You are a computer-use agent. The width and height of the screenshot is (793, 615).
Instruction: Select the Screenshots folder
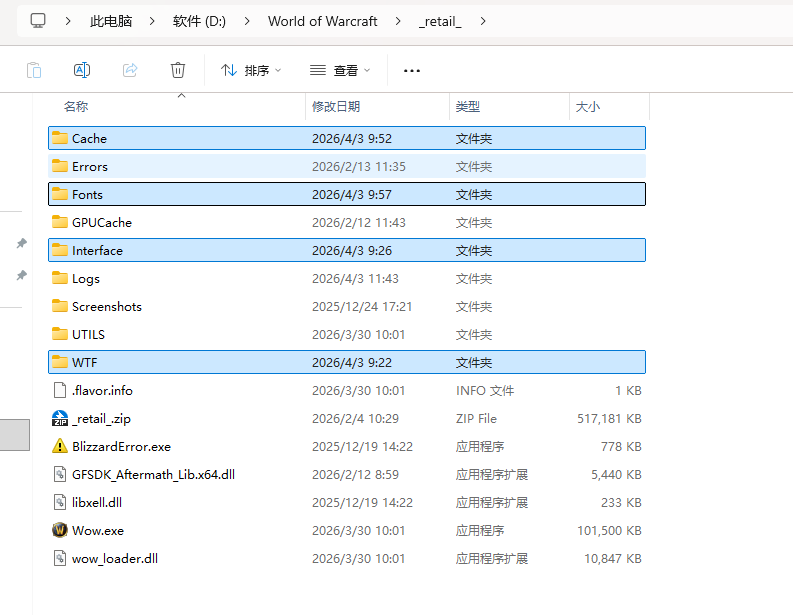(x=106, y=306)
